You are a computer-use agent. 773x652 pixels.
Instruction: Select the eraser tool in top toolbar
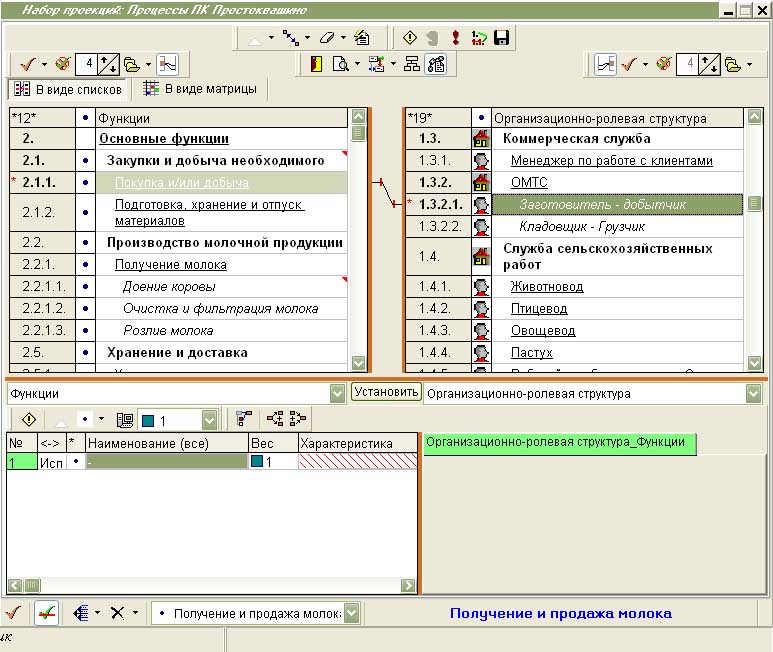tap(326, 37)
